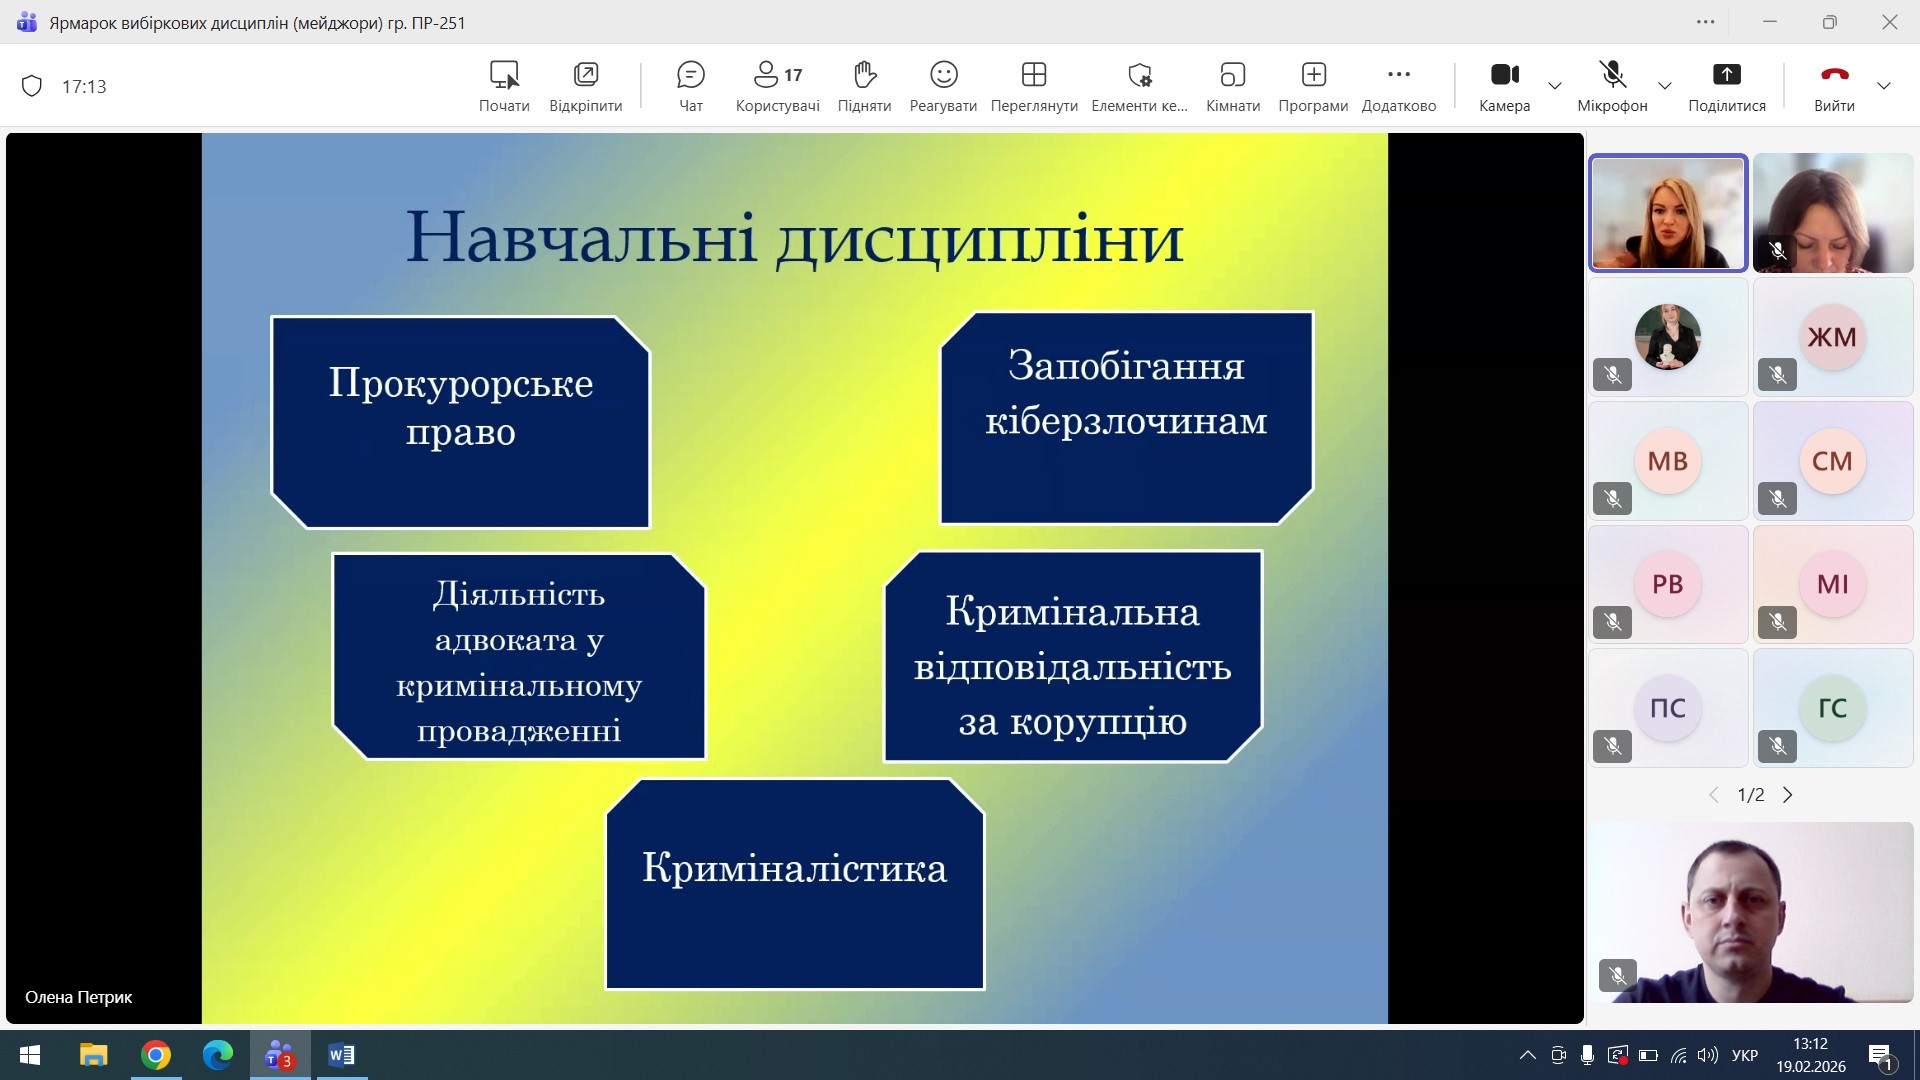Click Відкріпити pop-out icon
This screenshot has height=1080, width=1920.
(x=585, y=85)
